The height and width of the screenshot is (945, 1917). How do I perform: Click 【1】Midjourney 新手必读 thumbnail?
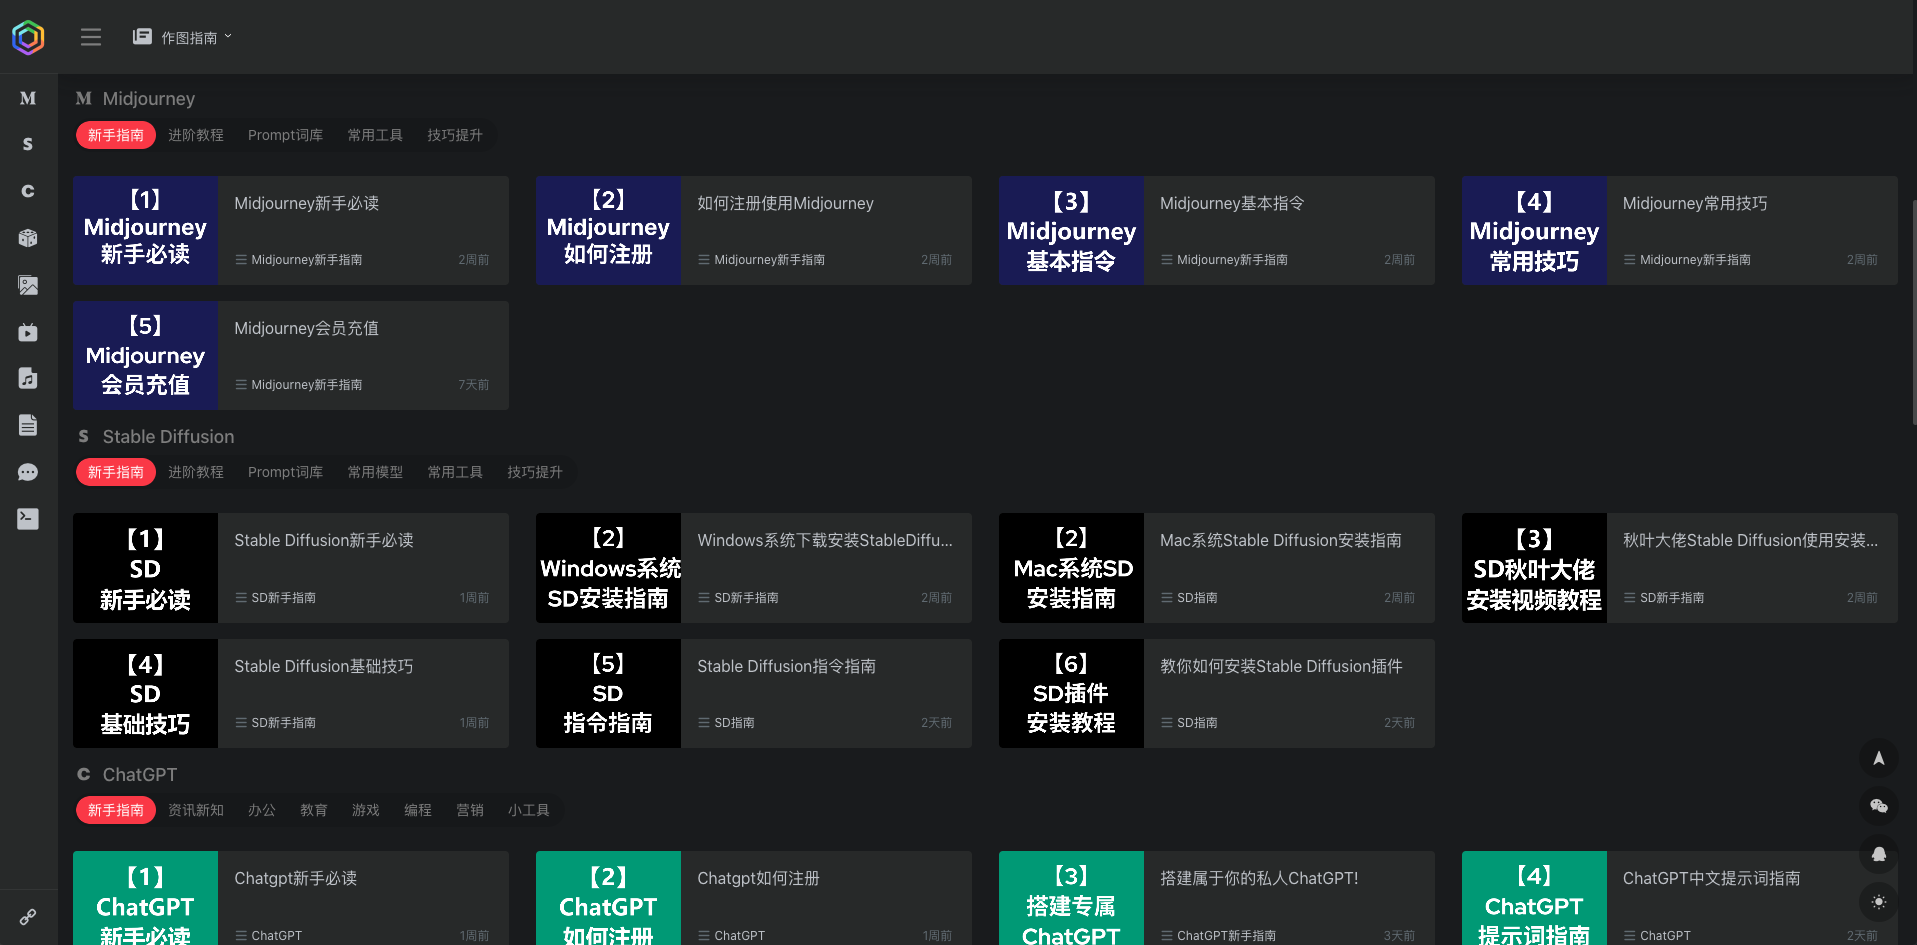coord(145,230)
